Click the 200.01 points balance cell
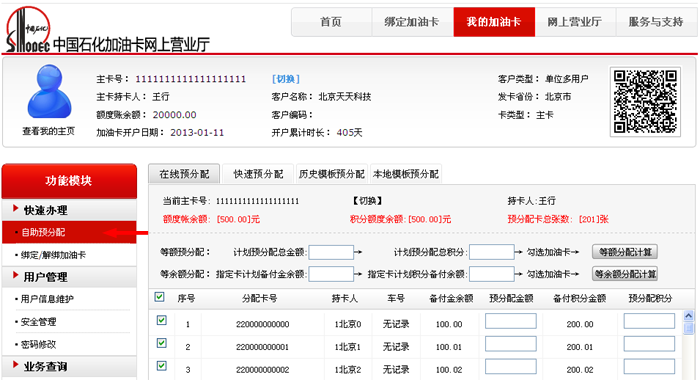Viewport: 700px width, 380px height. pos(580,347)
